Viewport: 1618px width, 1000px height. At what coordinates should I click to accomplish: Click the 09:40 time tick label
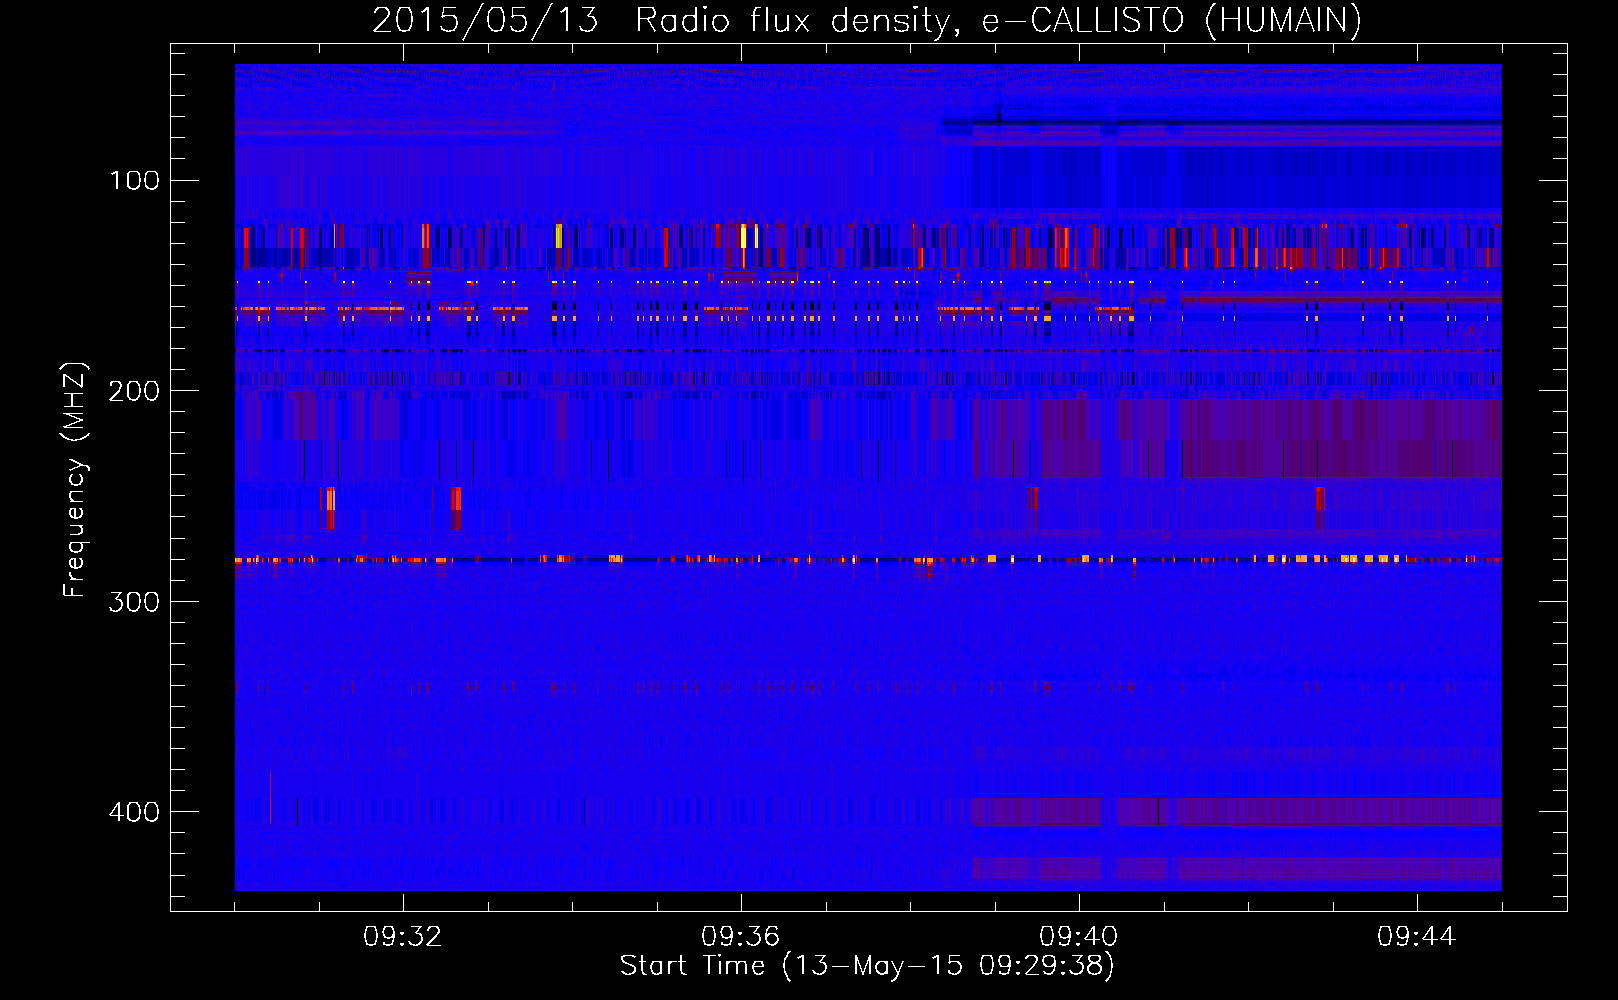[1079, 937]
